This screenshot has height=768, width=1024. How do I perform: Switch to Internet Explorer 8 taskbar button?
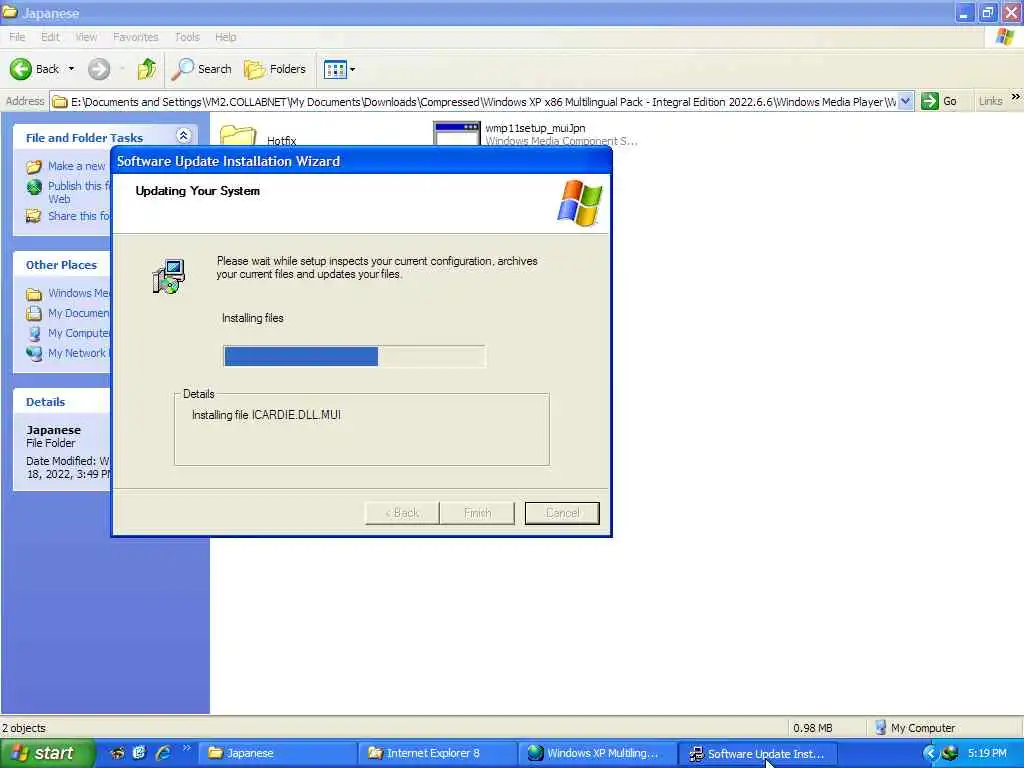(x=438, y=754)
